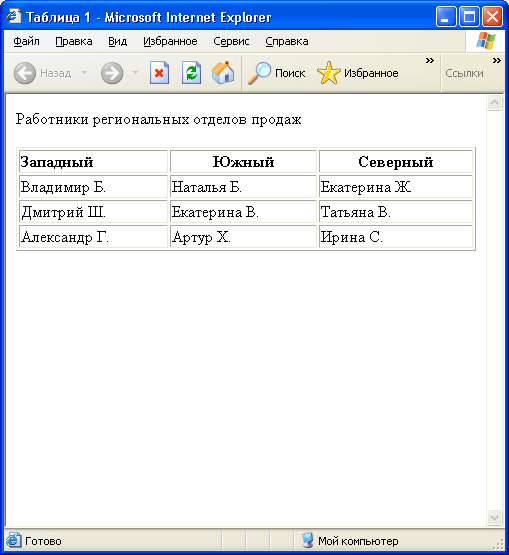Open the Вид menu
509x555 pixels.
pos(118,41)
